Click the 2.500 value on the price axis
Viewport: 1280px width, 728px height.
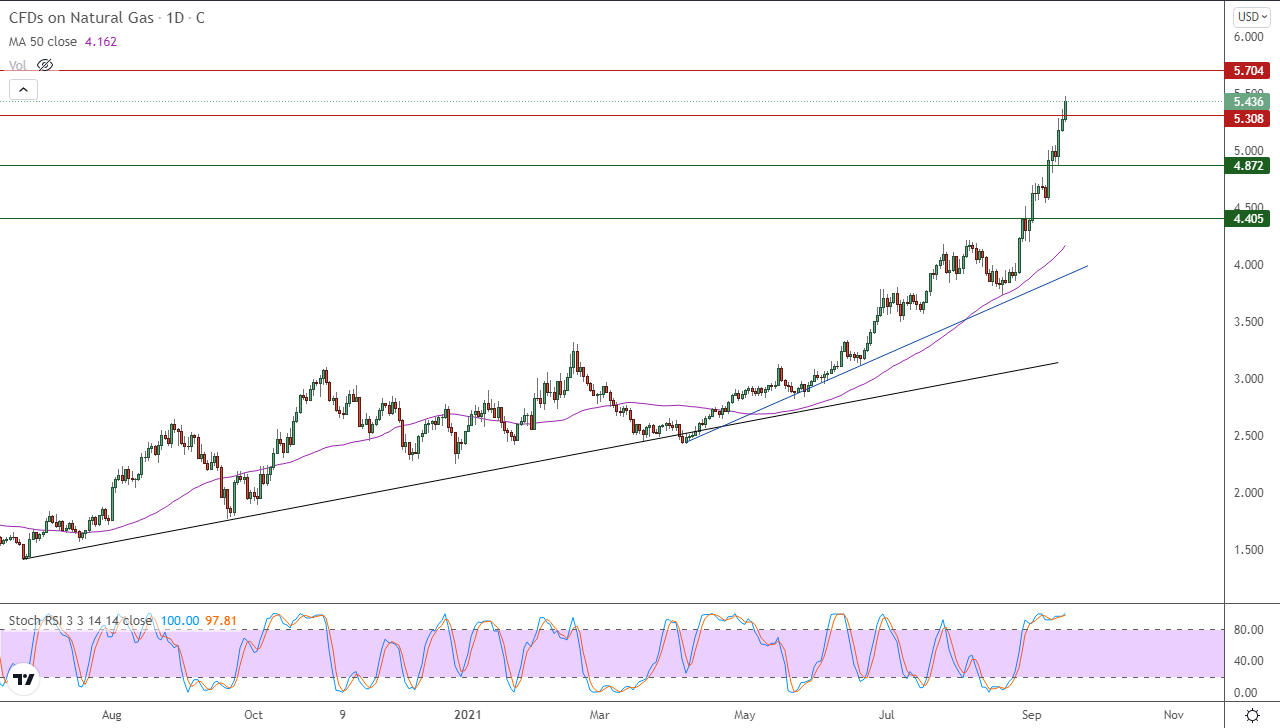click(1249, 436)
